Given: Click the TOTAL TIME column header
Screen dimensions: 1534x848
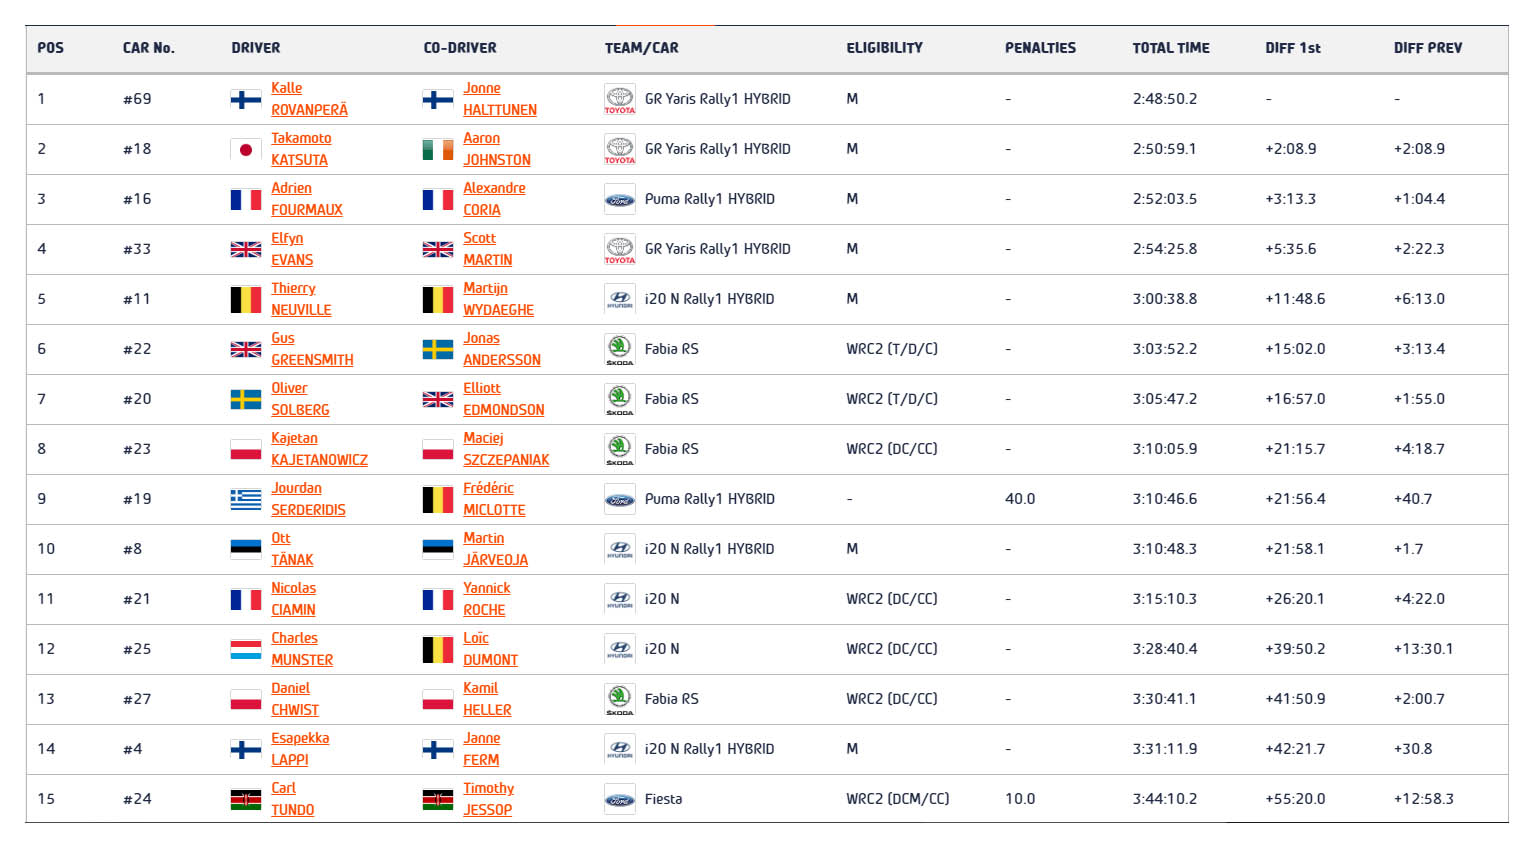Looking at the screenshot, I should [x=1170, y=48].
